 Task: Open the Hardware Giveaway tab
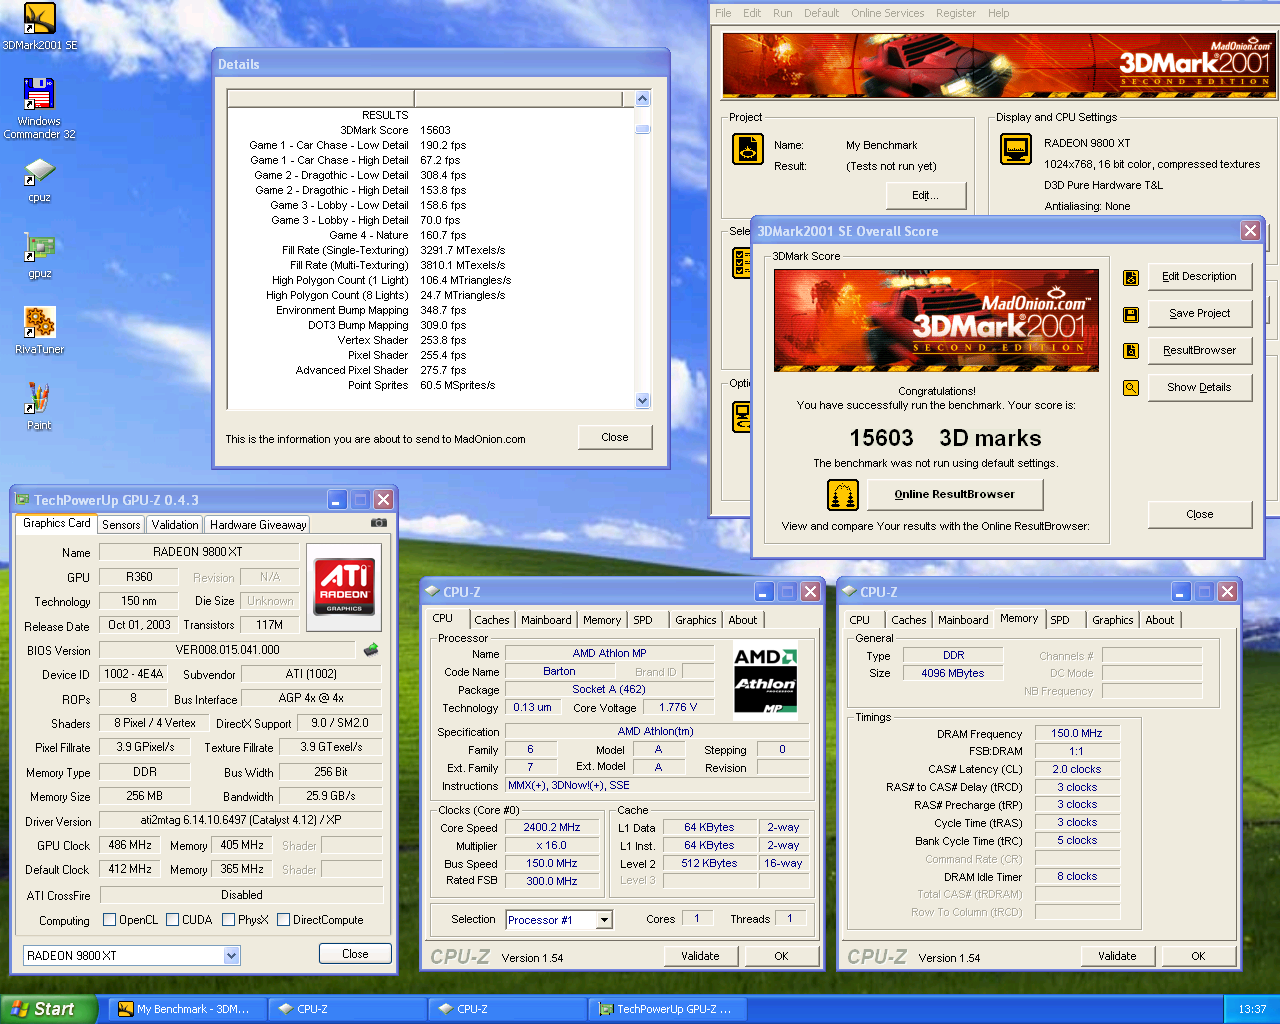click(x=258, y=525)
